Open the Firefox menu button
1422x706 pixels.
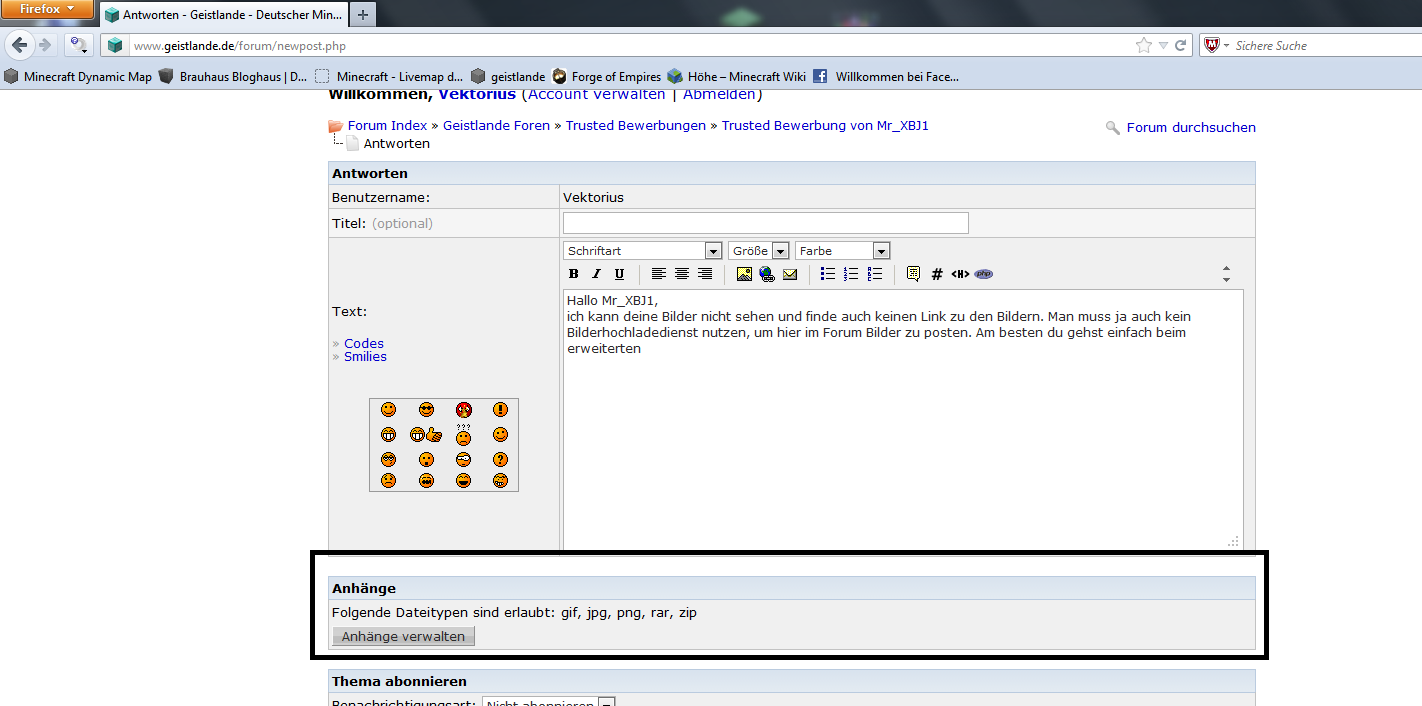(x=47, y=10)
